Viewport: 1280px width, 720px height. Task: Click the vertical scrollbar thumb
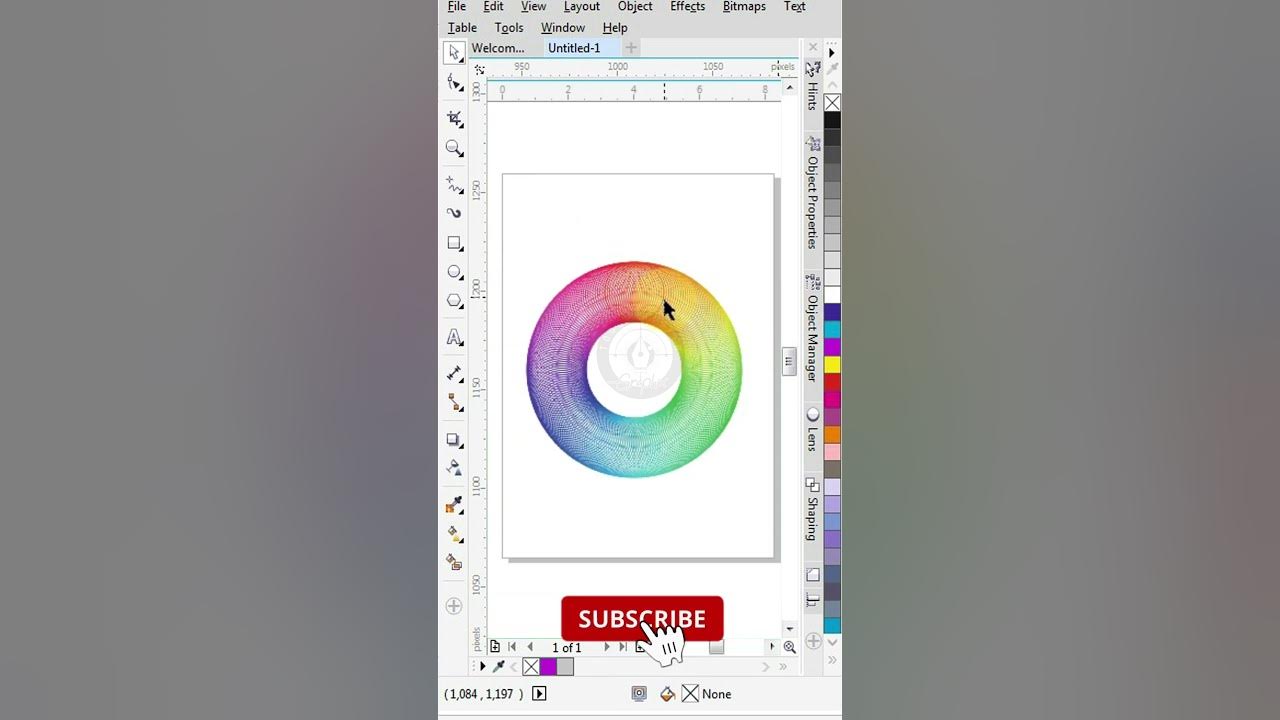(789, 362)
